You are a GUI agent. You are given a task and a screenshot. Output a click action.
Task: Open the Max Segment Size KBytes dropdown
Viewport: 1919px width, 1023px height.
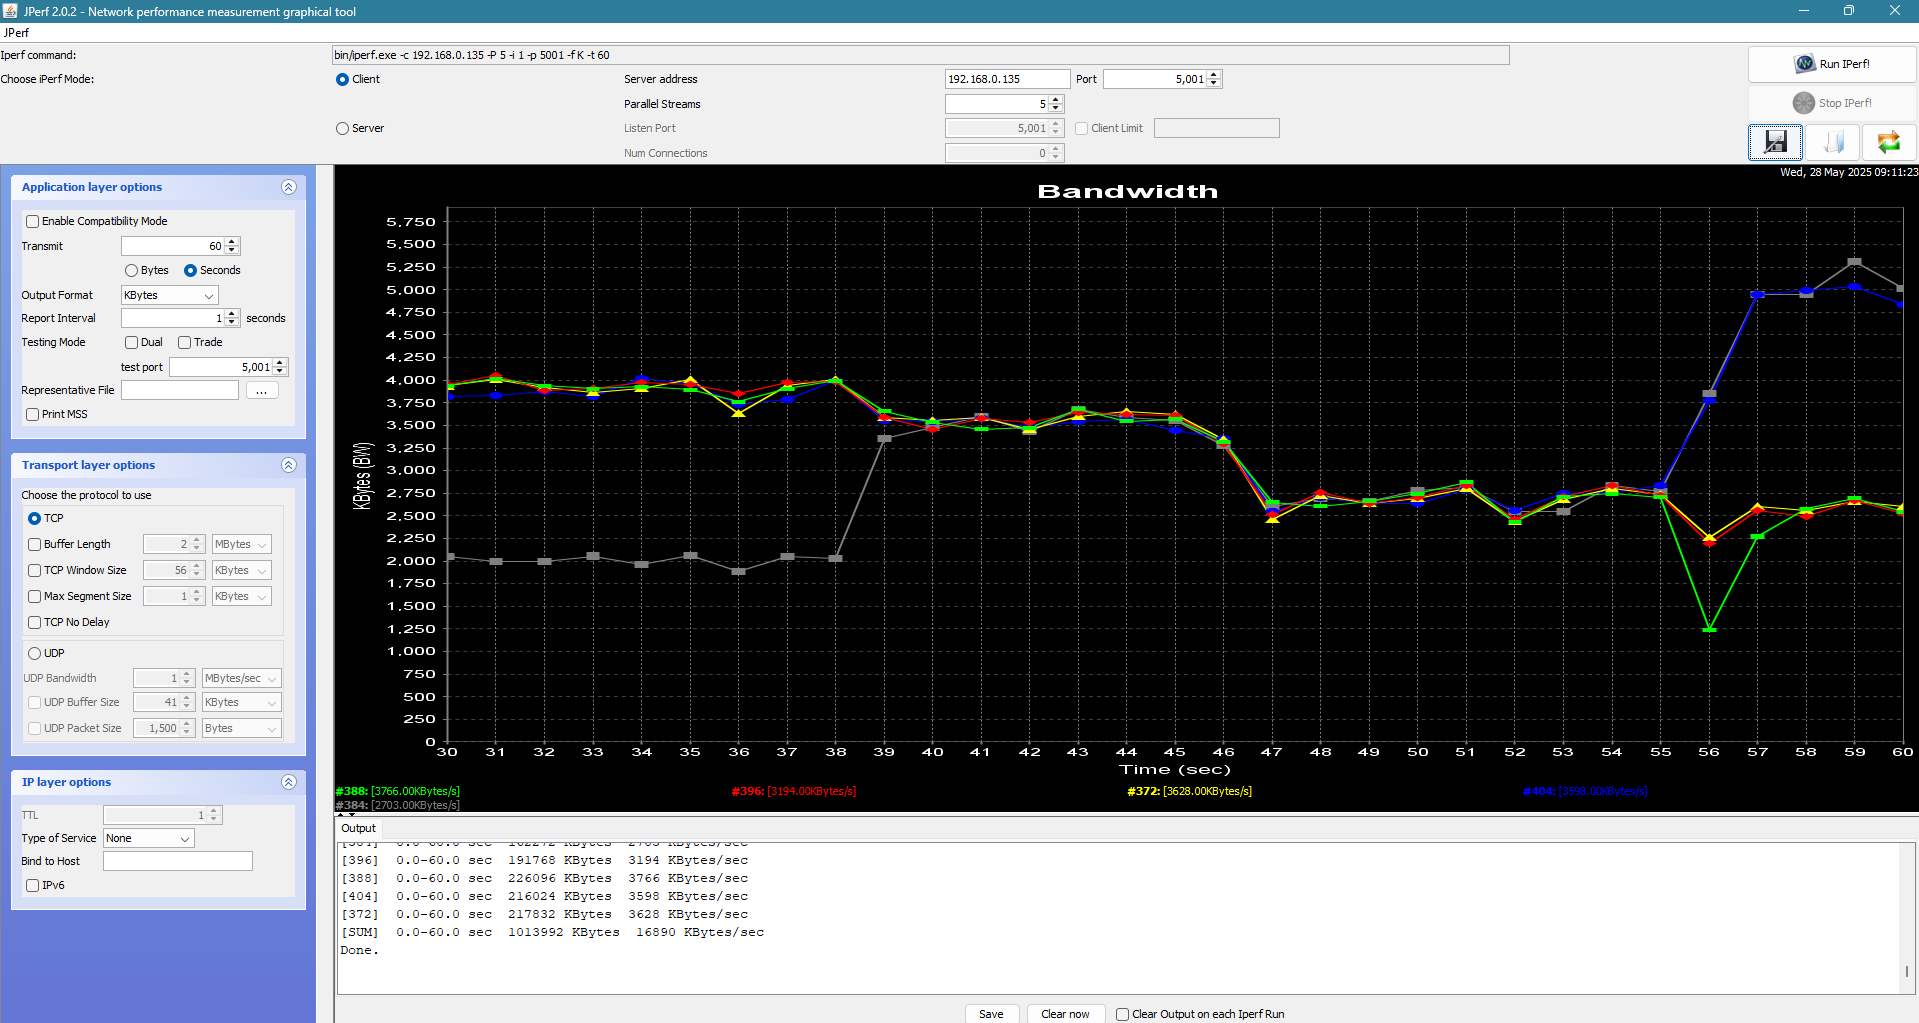(241, 596)
